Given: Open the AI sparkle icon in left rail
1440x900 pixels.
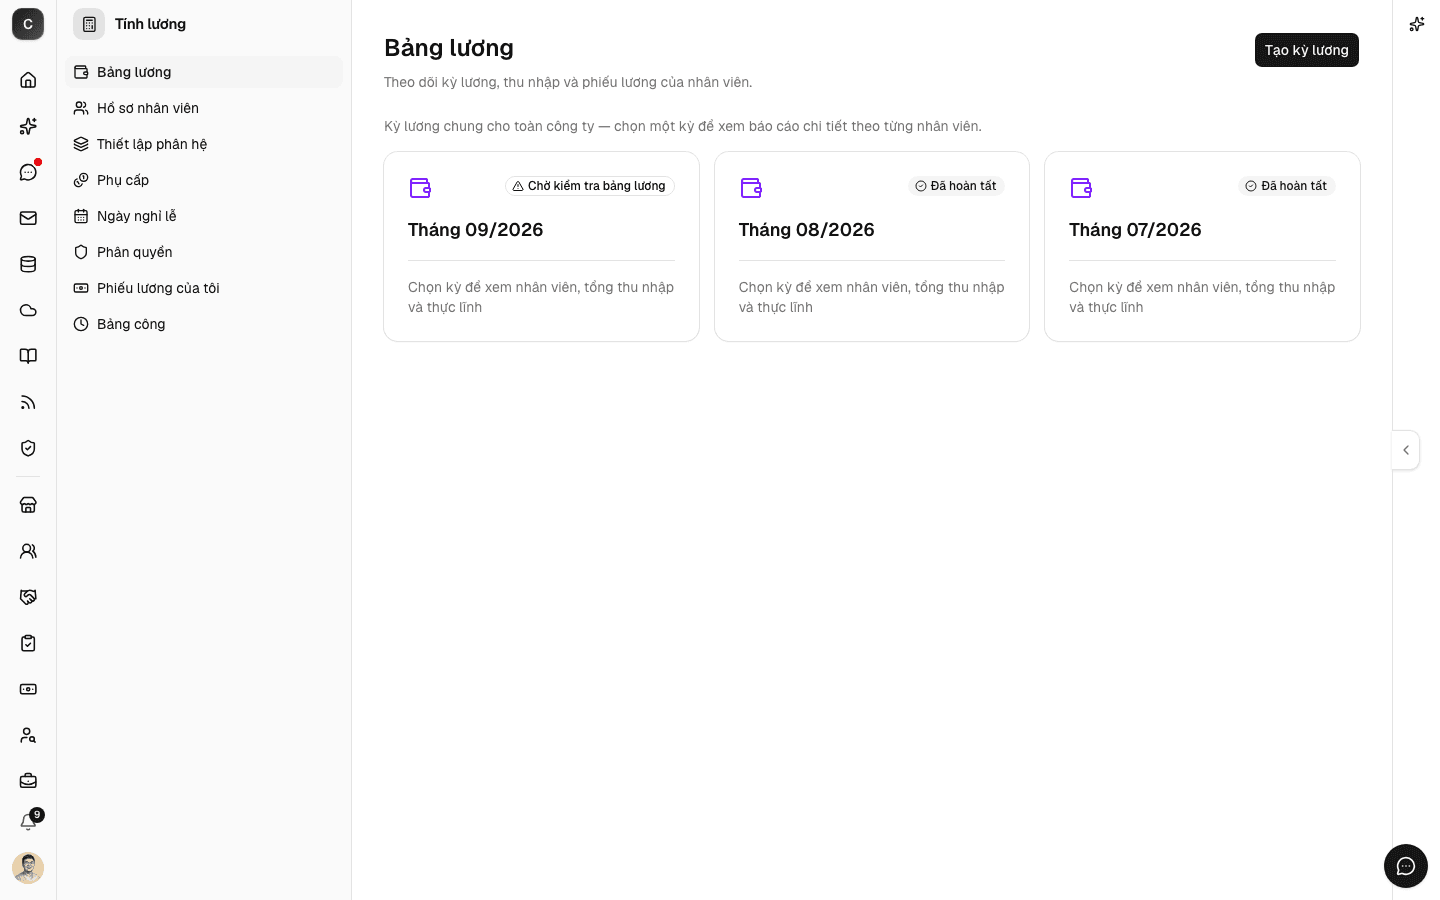Looking at the screenshot, I should [28, 126].
